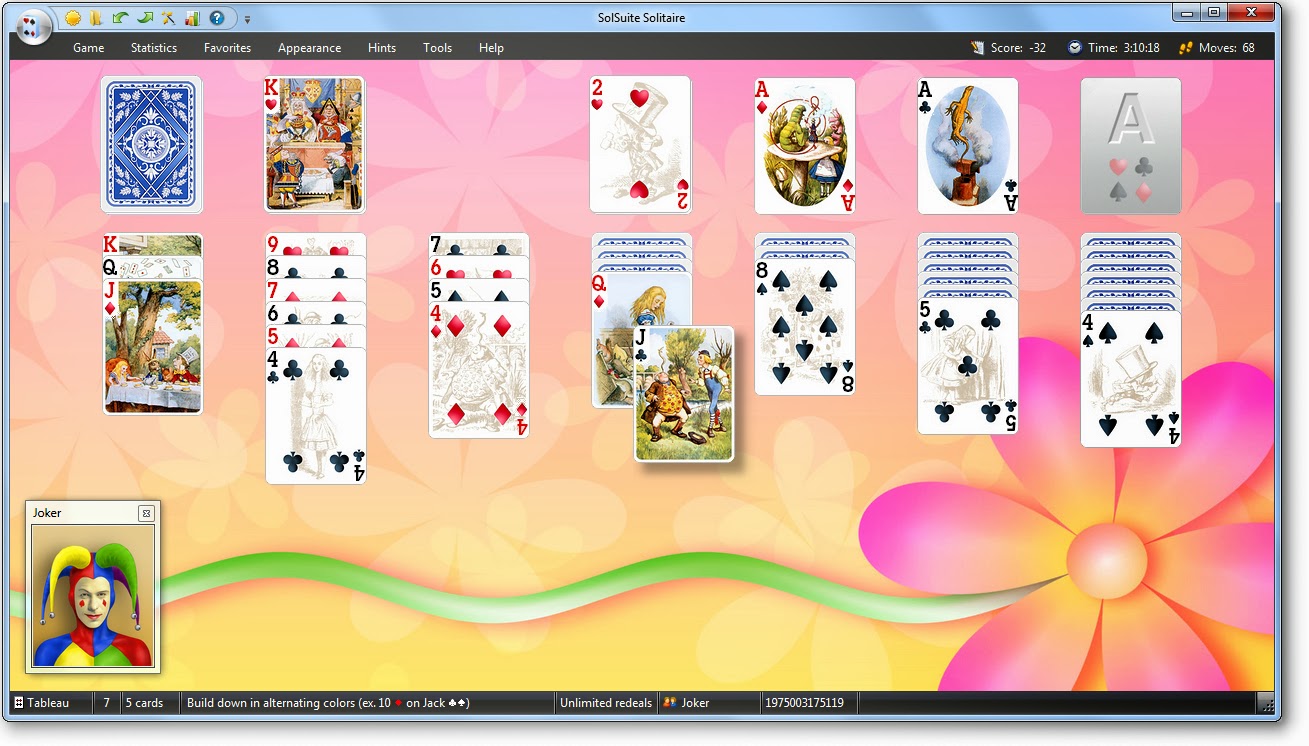The width and height of the screenshot is (1309, 746).
Task: Click the '5 cards' status bar entry
Action: pyautogui.click(x=144, y=703)
